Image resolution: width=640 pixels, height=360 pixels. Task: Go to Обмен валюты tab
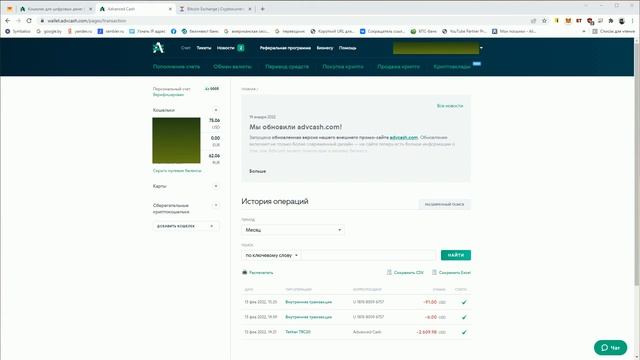pyautogui.click(x=232, y=67)
